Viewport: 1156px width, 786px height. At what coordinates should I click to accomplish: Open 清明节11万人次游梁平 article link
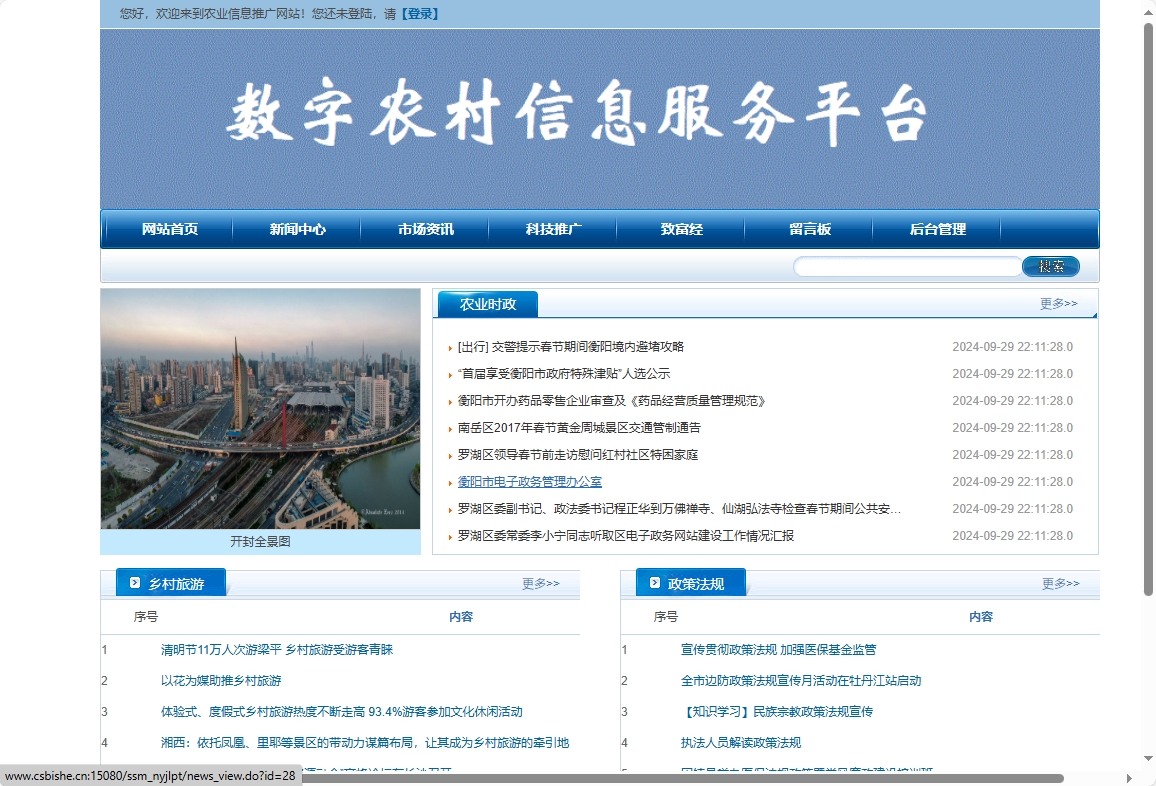coord(277,649)
